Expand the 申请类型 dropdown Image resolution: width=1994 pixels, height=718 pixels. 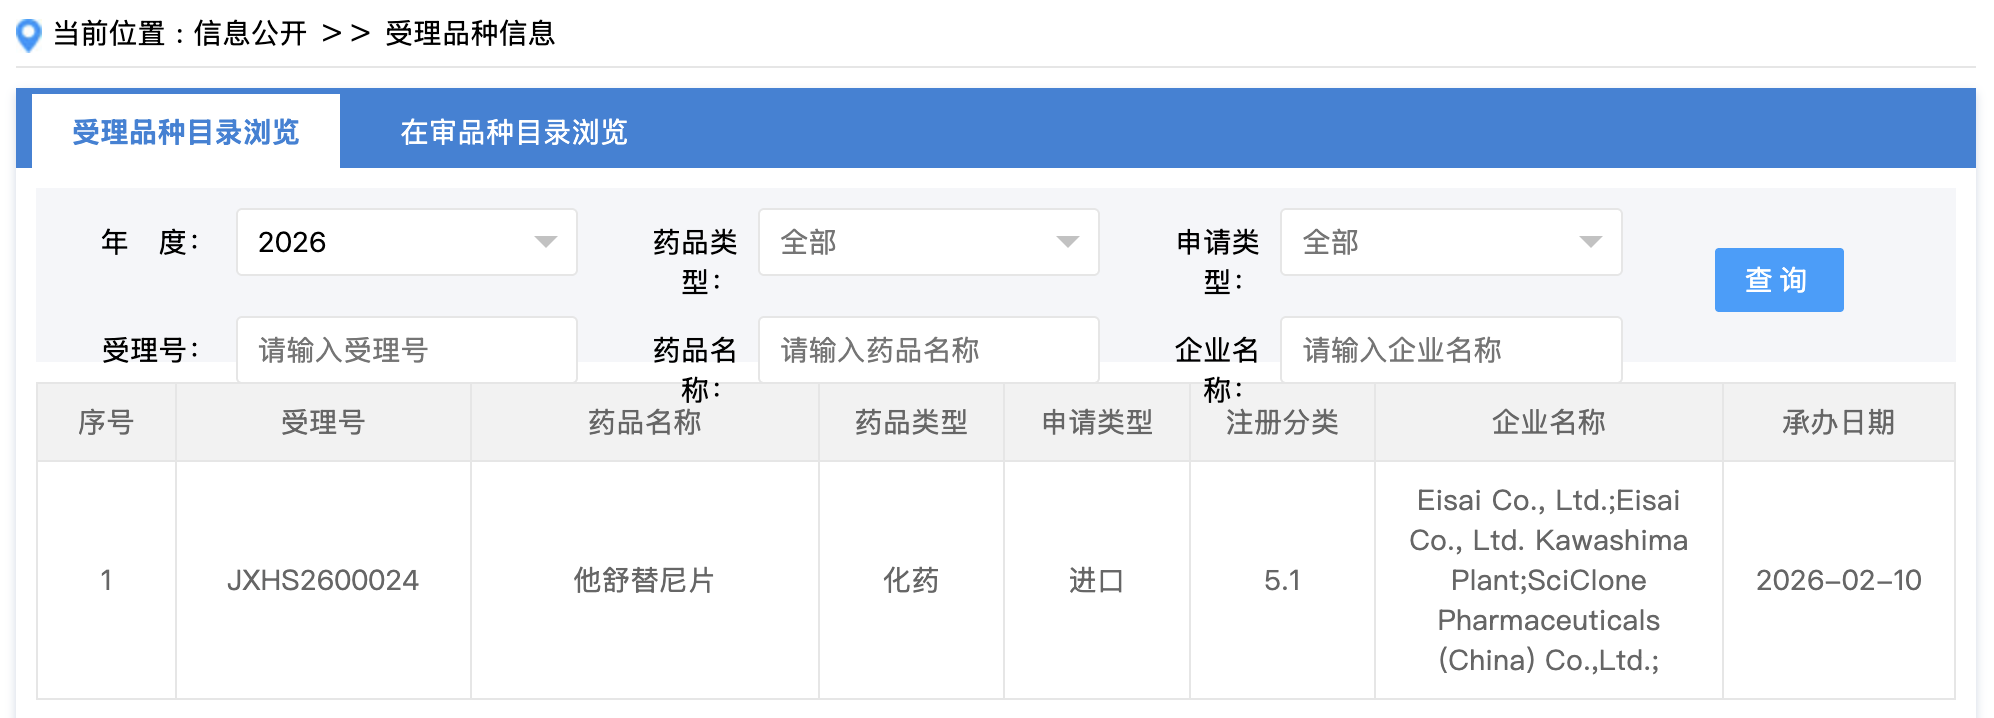point(1450,242)
